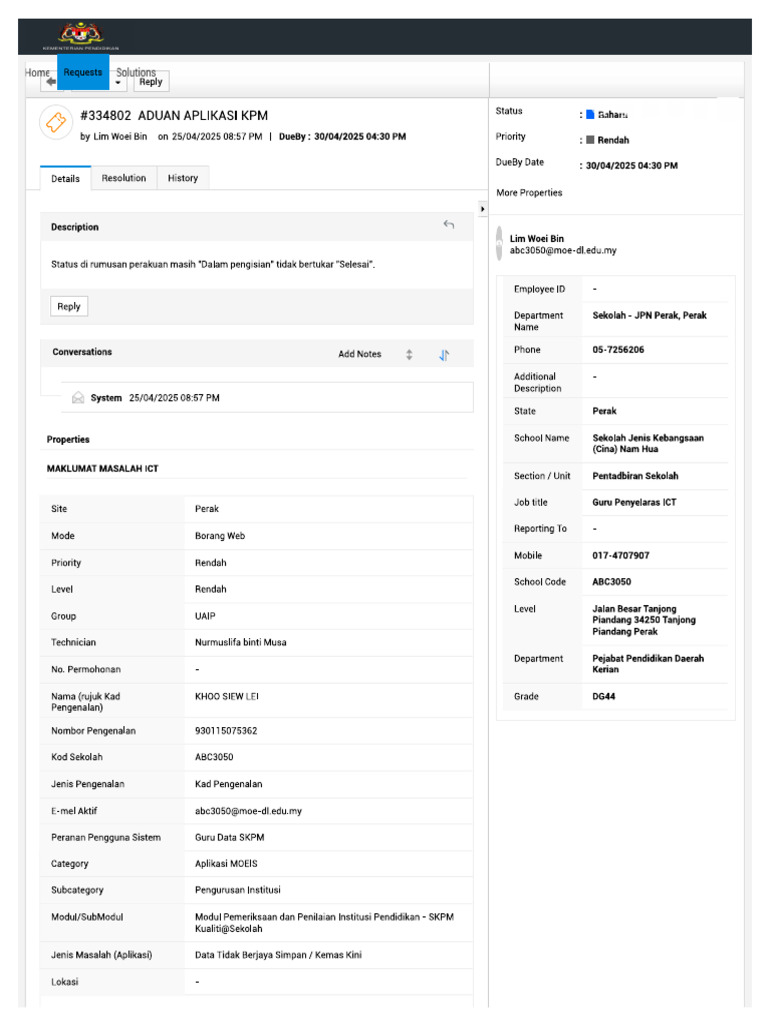Click the envelope icon beside System conversation
The image size is (768, 1024).
78,398
